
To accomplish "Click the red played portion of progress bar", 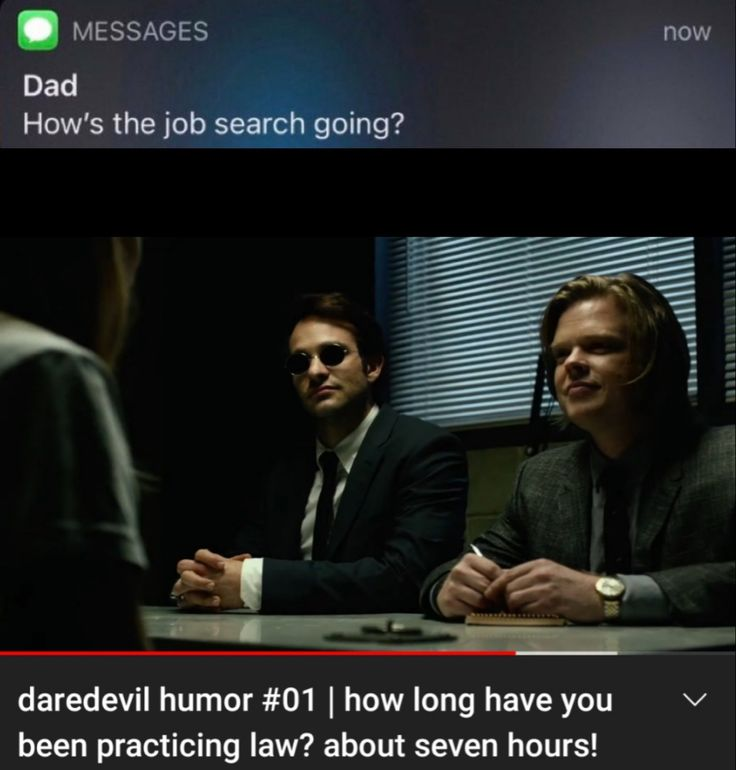I will tap(258, 653).
